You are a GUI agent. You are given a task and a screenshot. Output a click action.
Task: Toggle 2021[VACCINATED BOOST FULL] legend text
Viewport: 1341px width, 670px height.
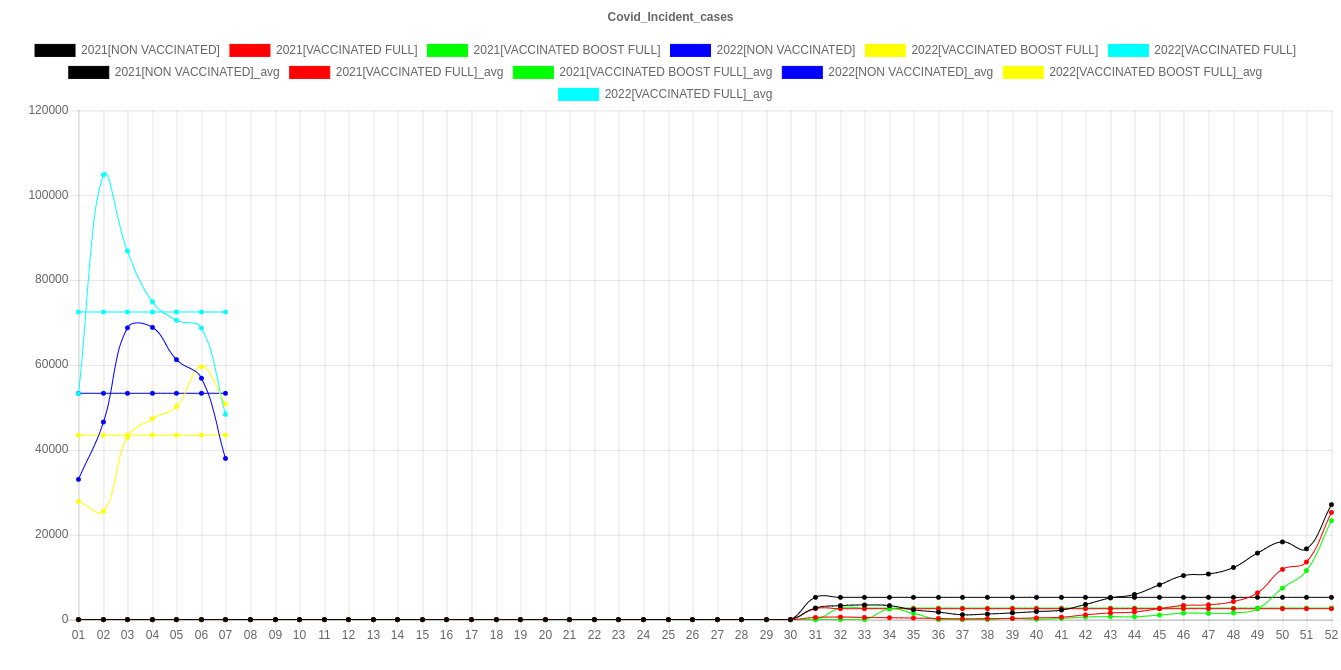(x=566, y=50)
